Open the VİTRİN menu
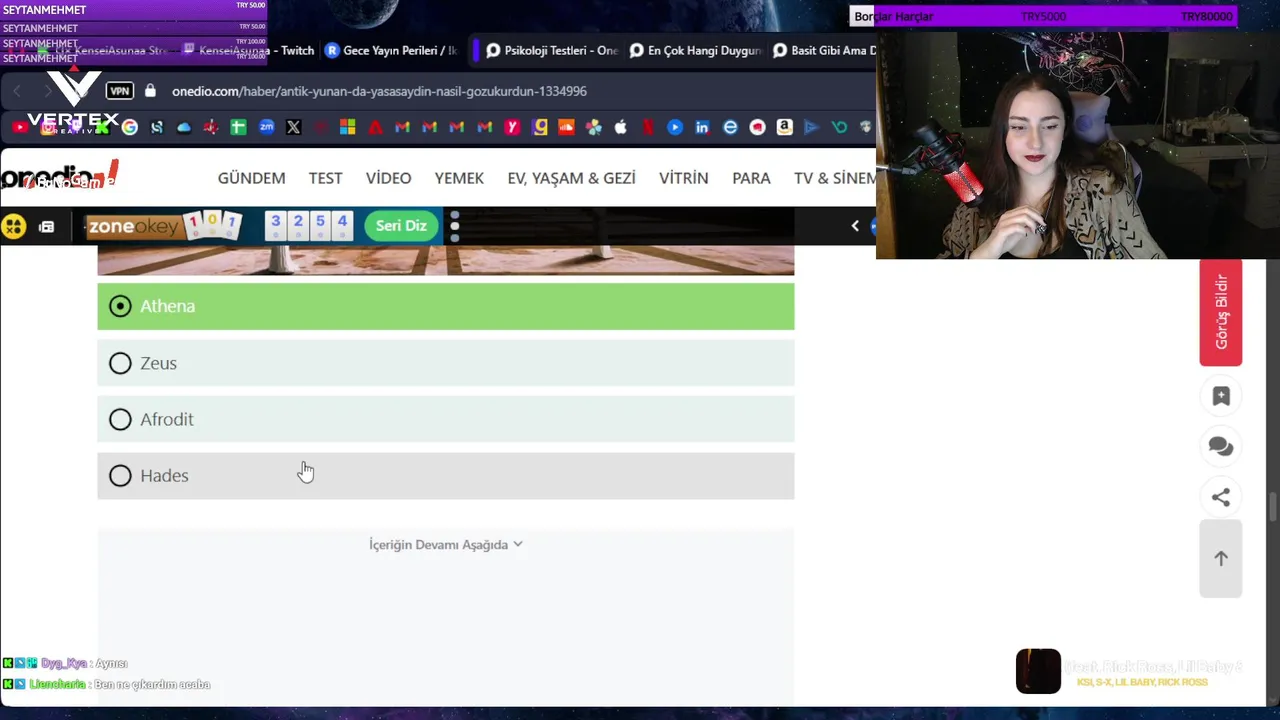 [x=684, y=178]
